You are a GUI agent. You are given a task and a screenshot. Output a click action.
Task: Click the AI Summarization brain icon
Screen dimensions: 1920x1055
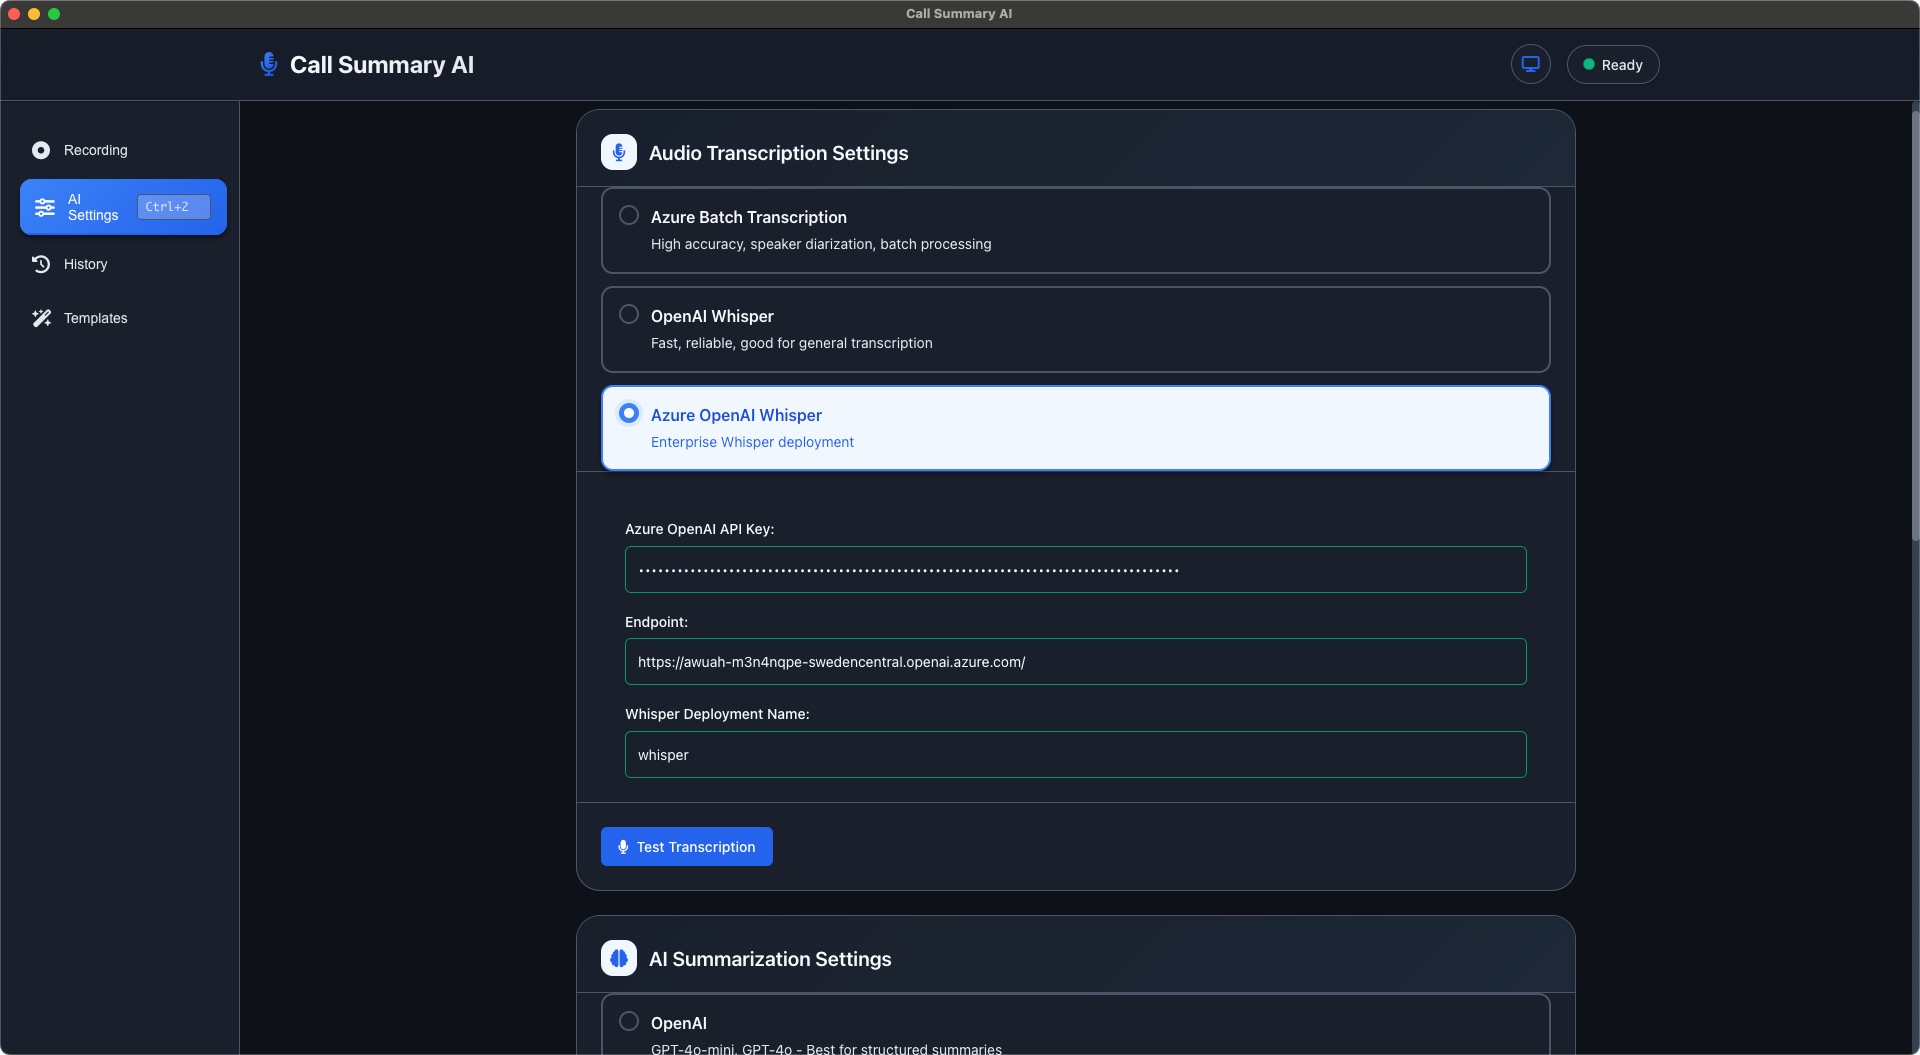[x=619, y=958]
